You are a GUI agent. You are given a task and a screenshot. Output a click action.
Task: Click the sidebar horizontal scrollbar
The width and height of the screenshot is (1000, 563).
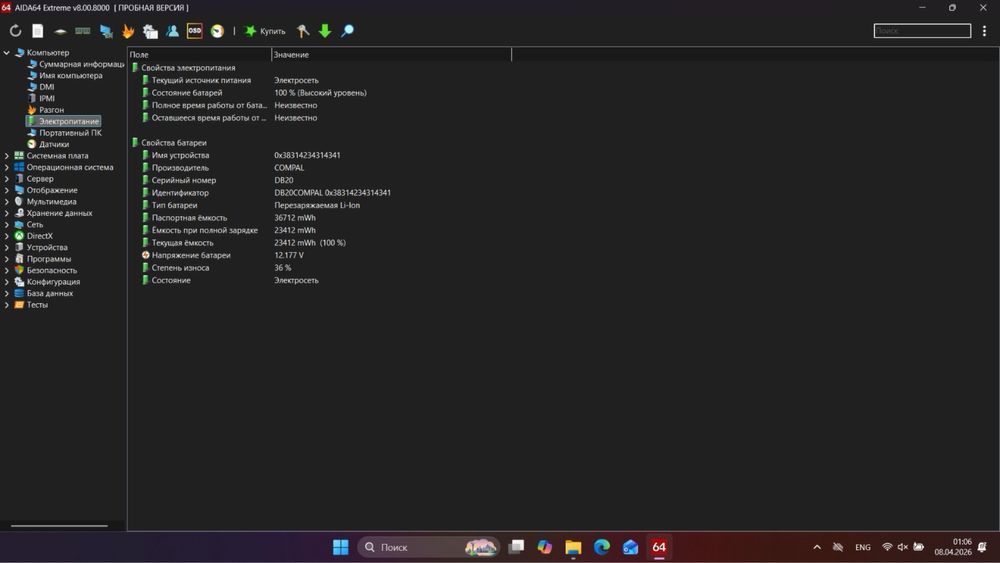click(x=59, y=526)
